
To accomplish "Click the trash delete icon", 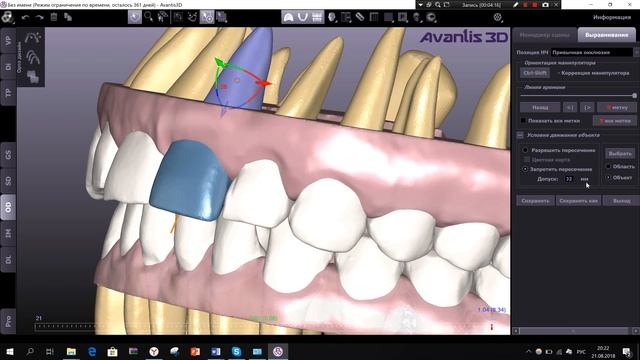I will (x=53, y=17).
